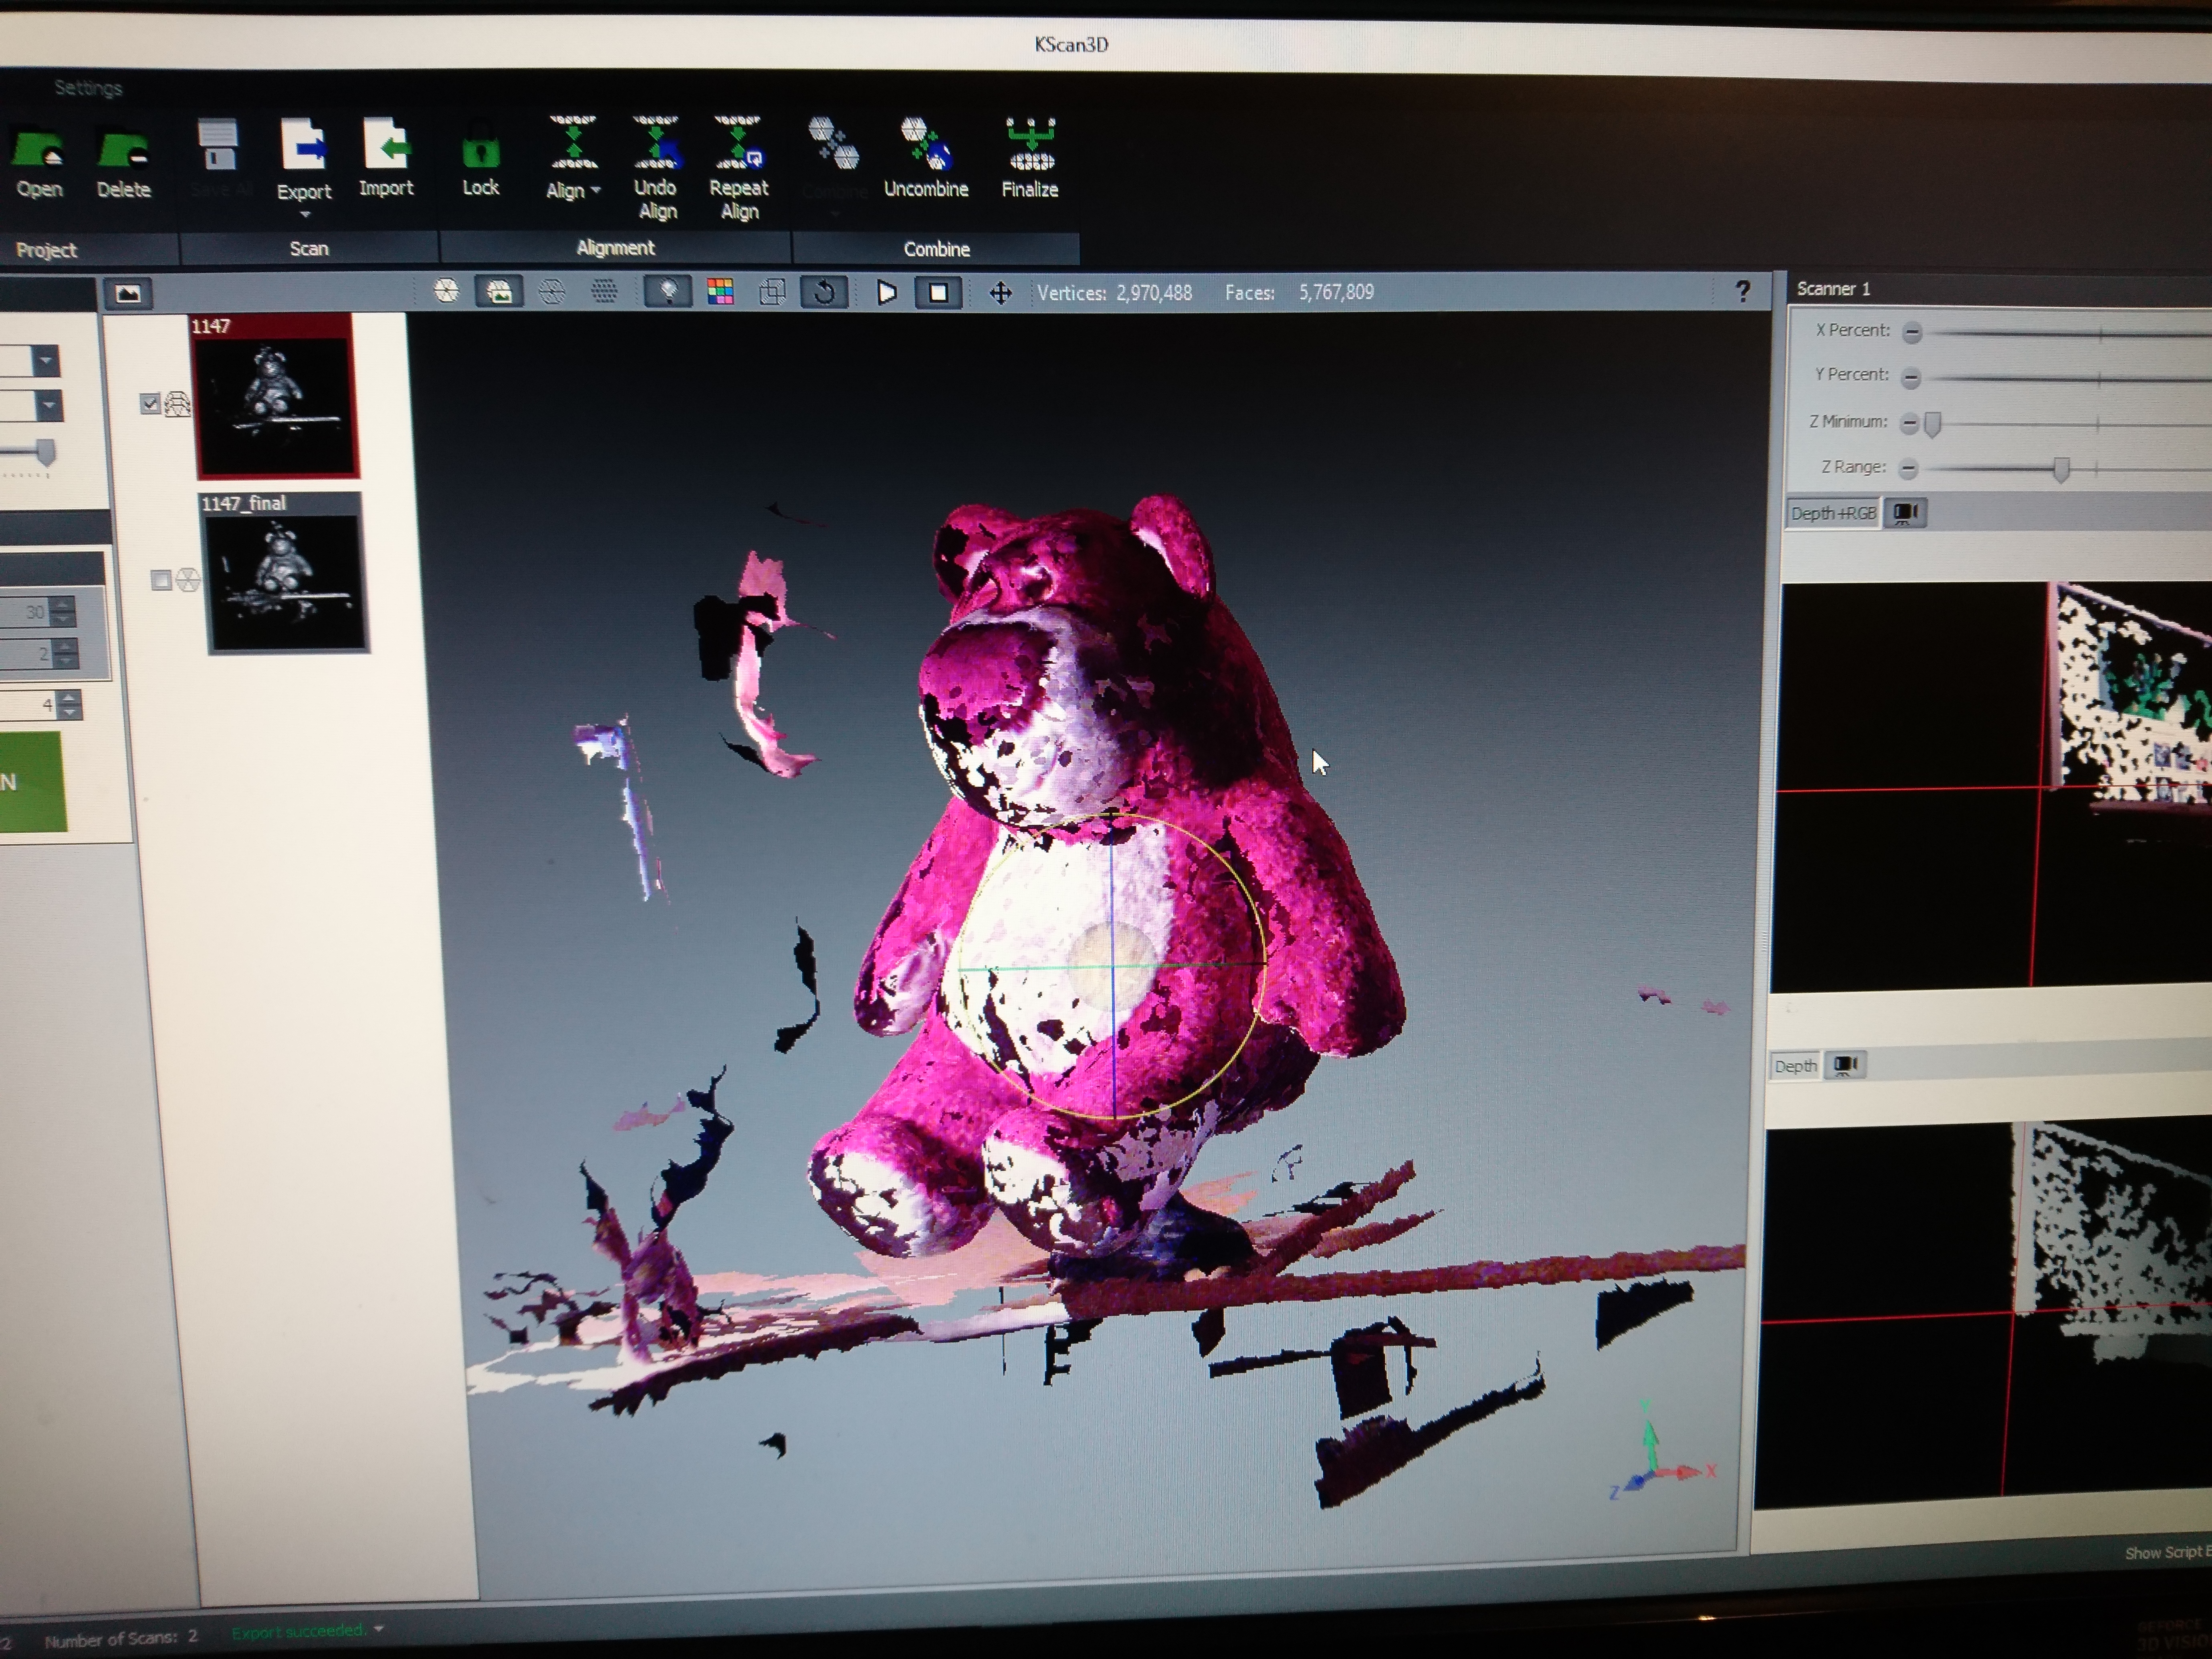
Task: Click the 'Vertices: 2,970,488' readout
Action: tap(1114, 293)
